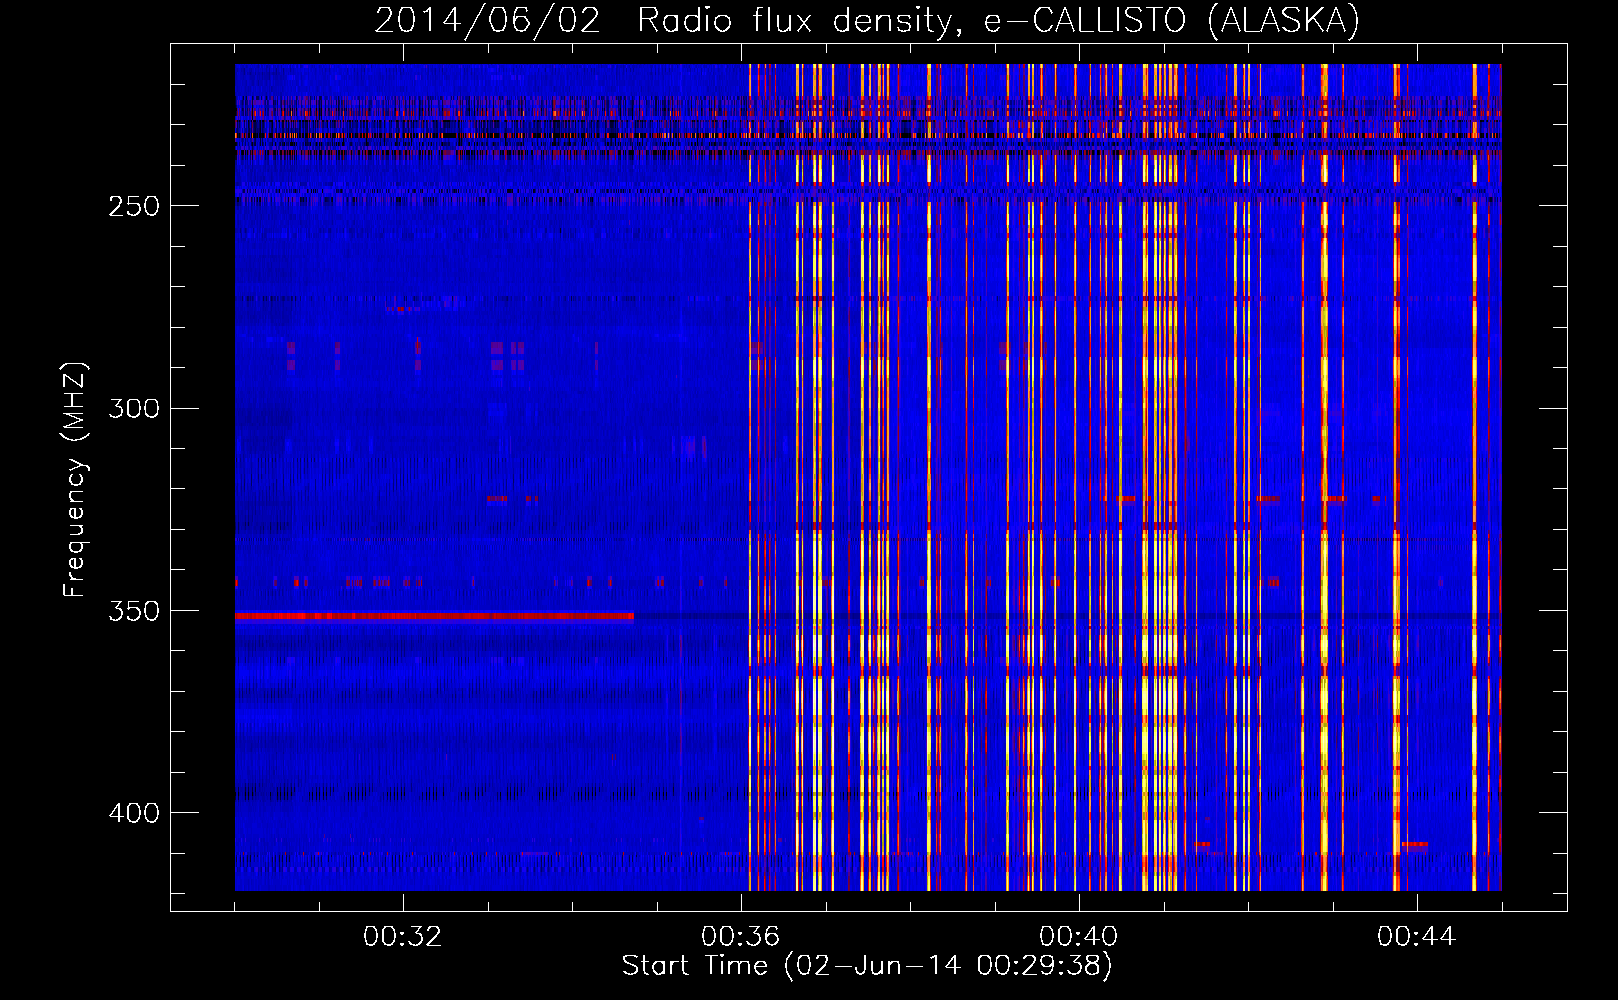This screenshot has height=1000, width=1618.
Task: Select the Frequency (MHZ) axis label
Action: coord(75,480)
